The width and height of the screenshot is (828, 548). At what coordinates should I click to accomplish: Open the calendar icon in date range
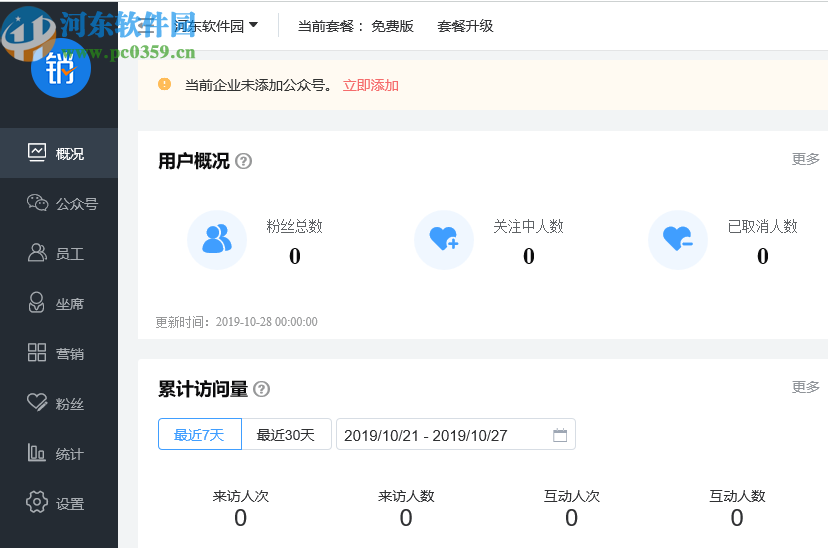coord(560,435)
